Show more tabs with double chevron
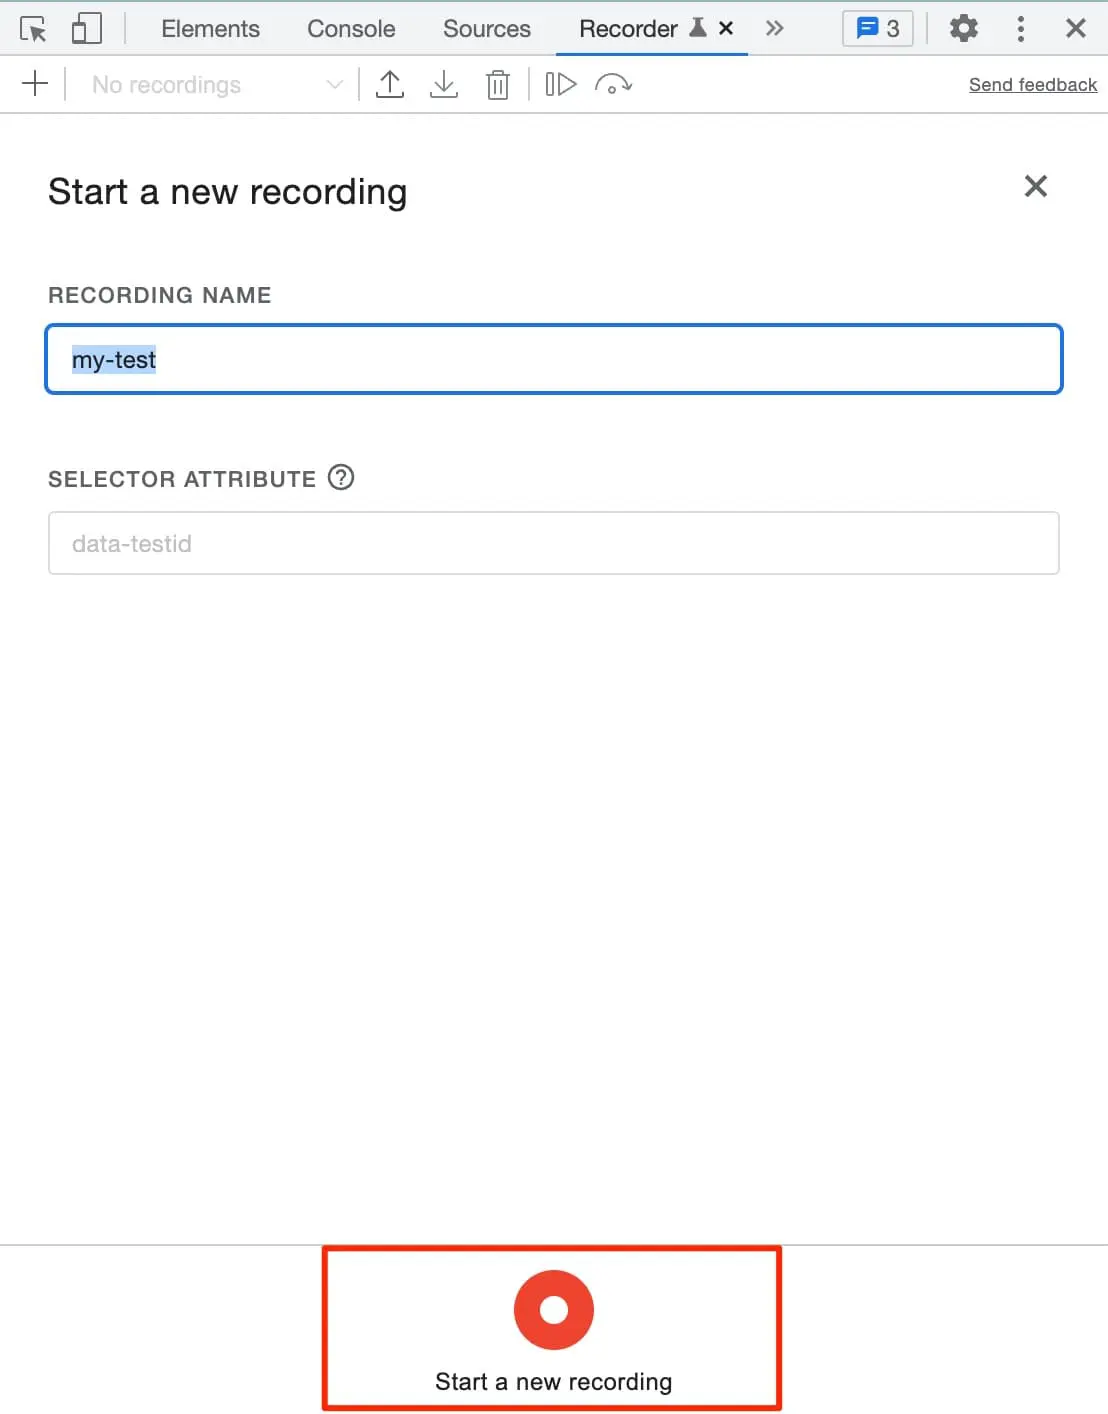 coord(774,29)
